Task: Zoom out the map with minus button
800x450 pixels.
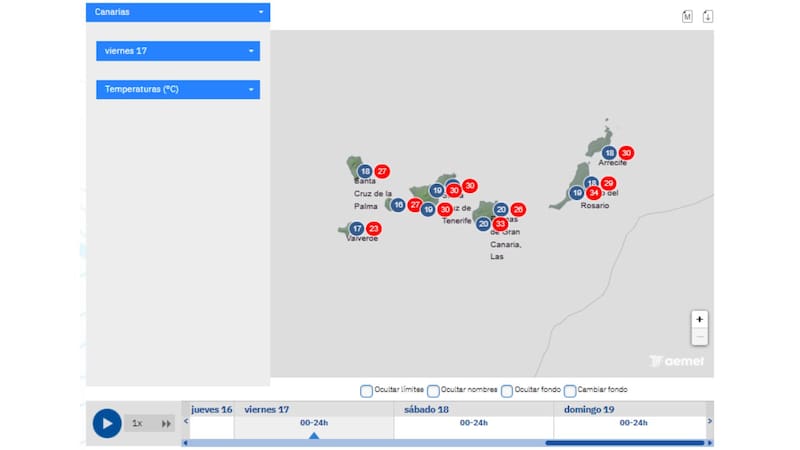Action: 699,337
